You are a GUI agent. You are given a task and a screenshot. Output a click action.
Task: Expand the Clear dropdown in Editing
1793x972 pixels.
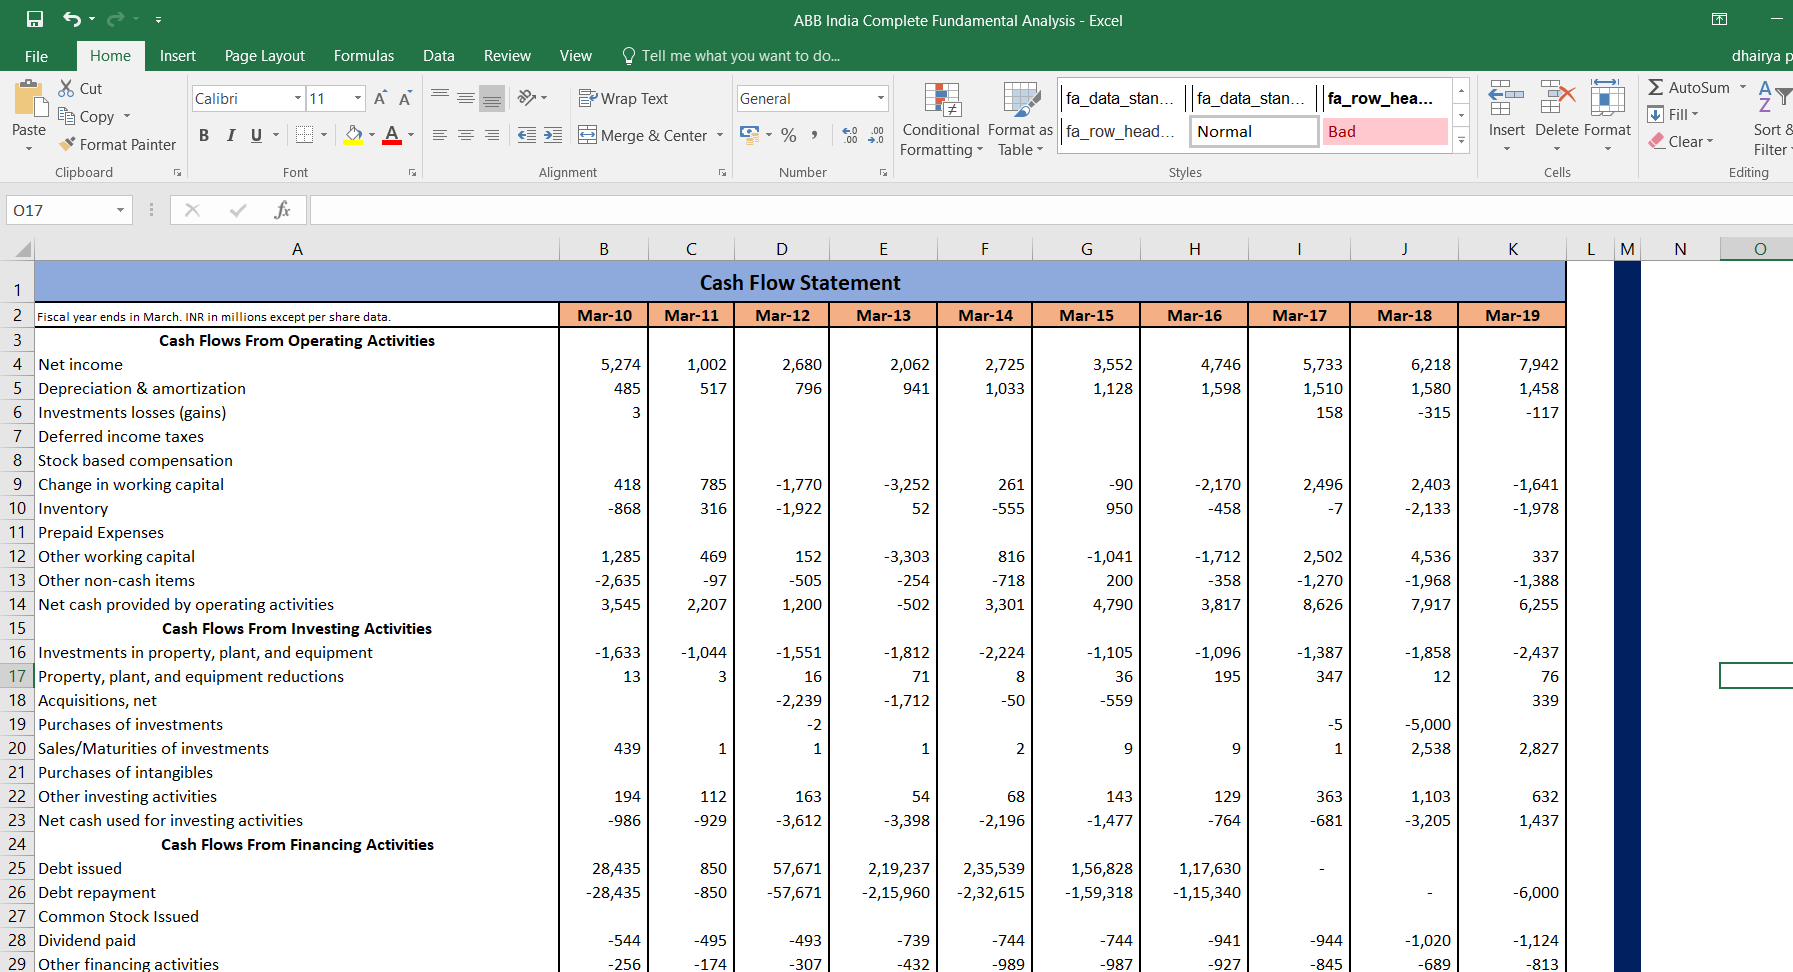coord(1710,141)
